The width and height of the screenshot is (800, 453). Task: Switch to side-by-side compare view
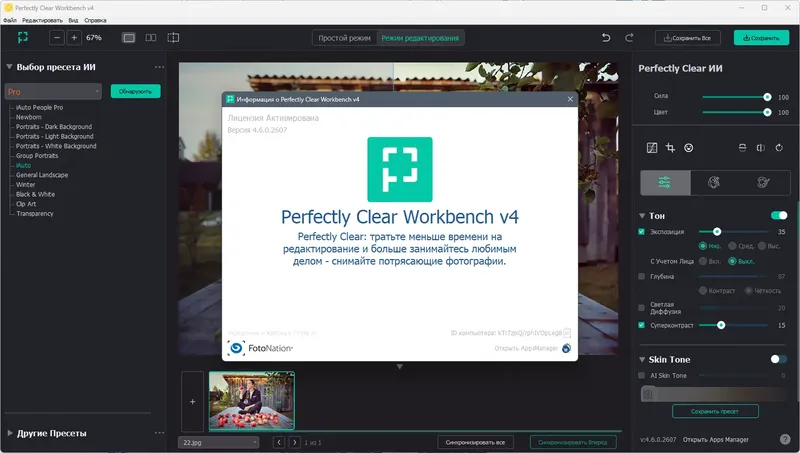(151, 38)
